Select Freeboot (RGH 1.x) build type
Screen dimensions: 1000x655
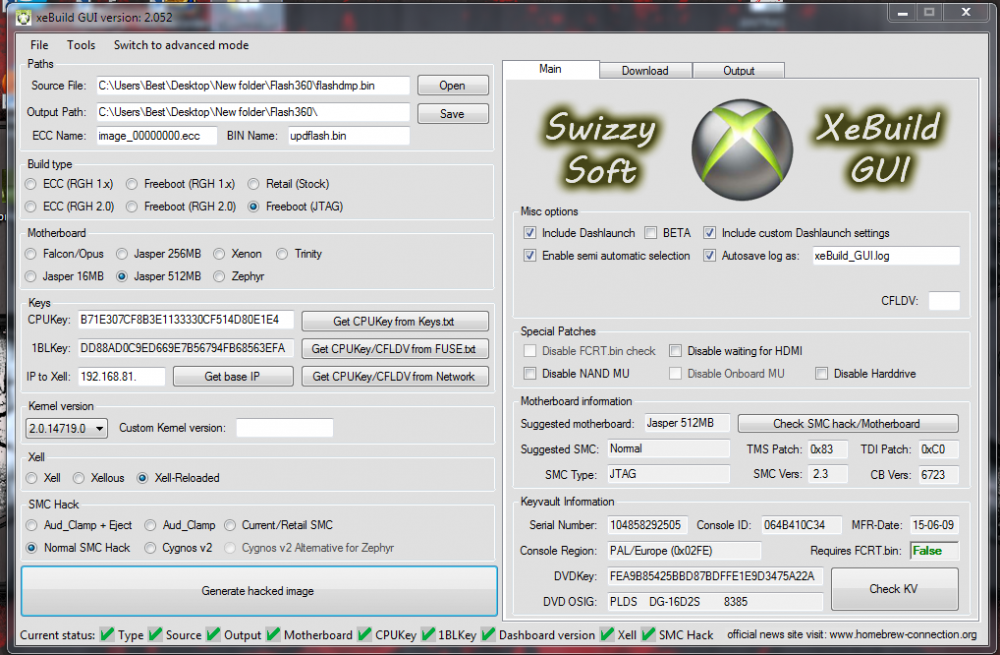[x=180, y=184]
